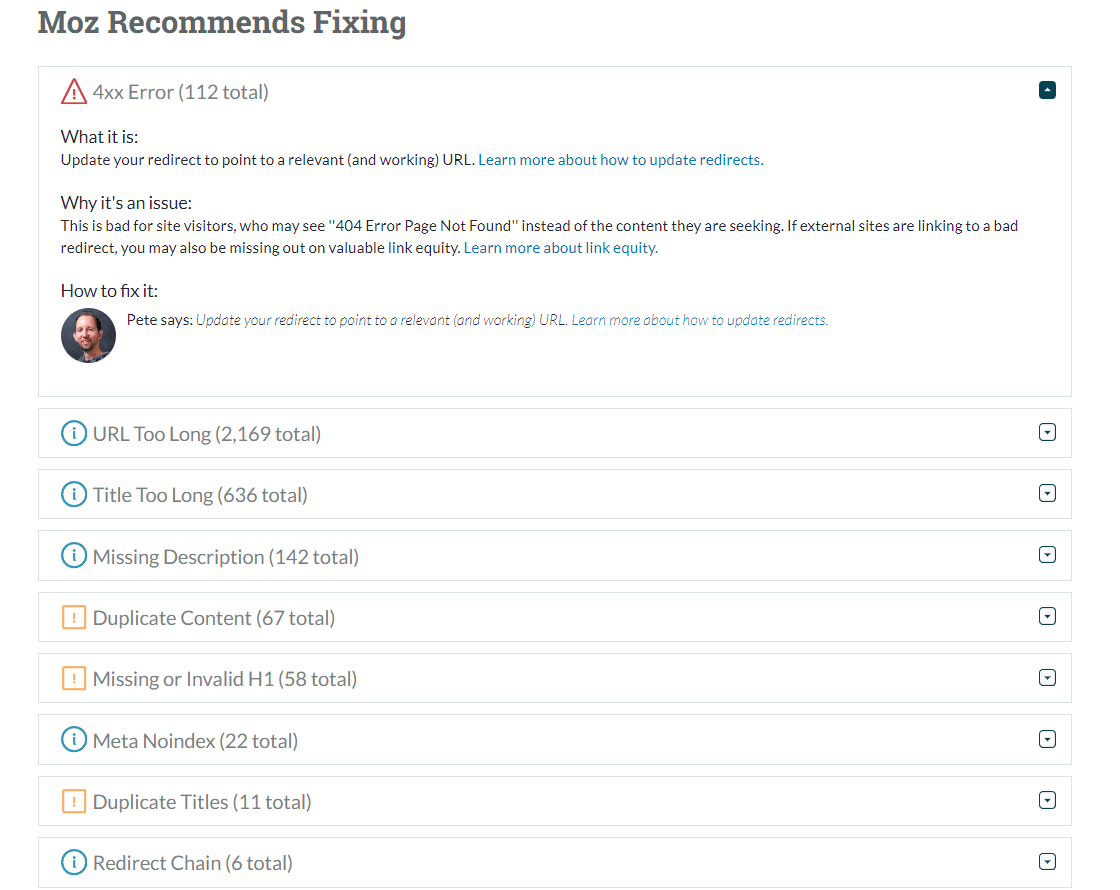Viewport: 1120px width, 890px height.
Task: Click the orange warning icon beside Duplicate Titles
Action: [74, 801]
